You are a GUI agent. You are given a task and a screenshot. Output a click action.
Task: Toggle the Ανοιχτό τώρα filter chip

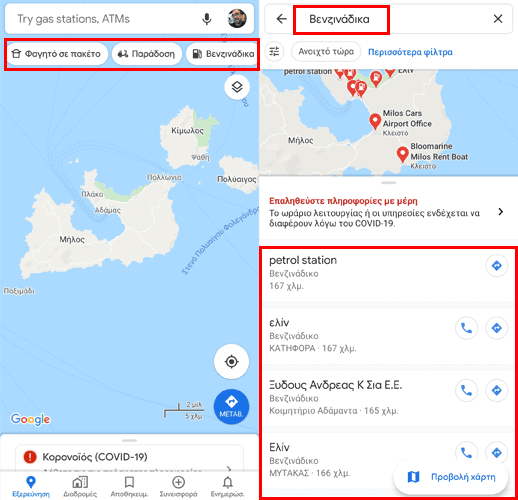326,52
